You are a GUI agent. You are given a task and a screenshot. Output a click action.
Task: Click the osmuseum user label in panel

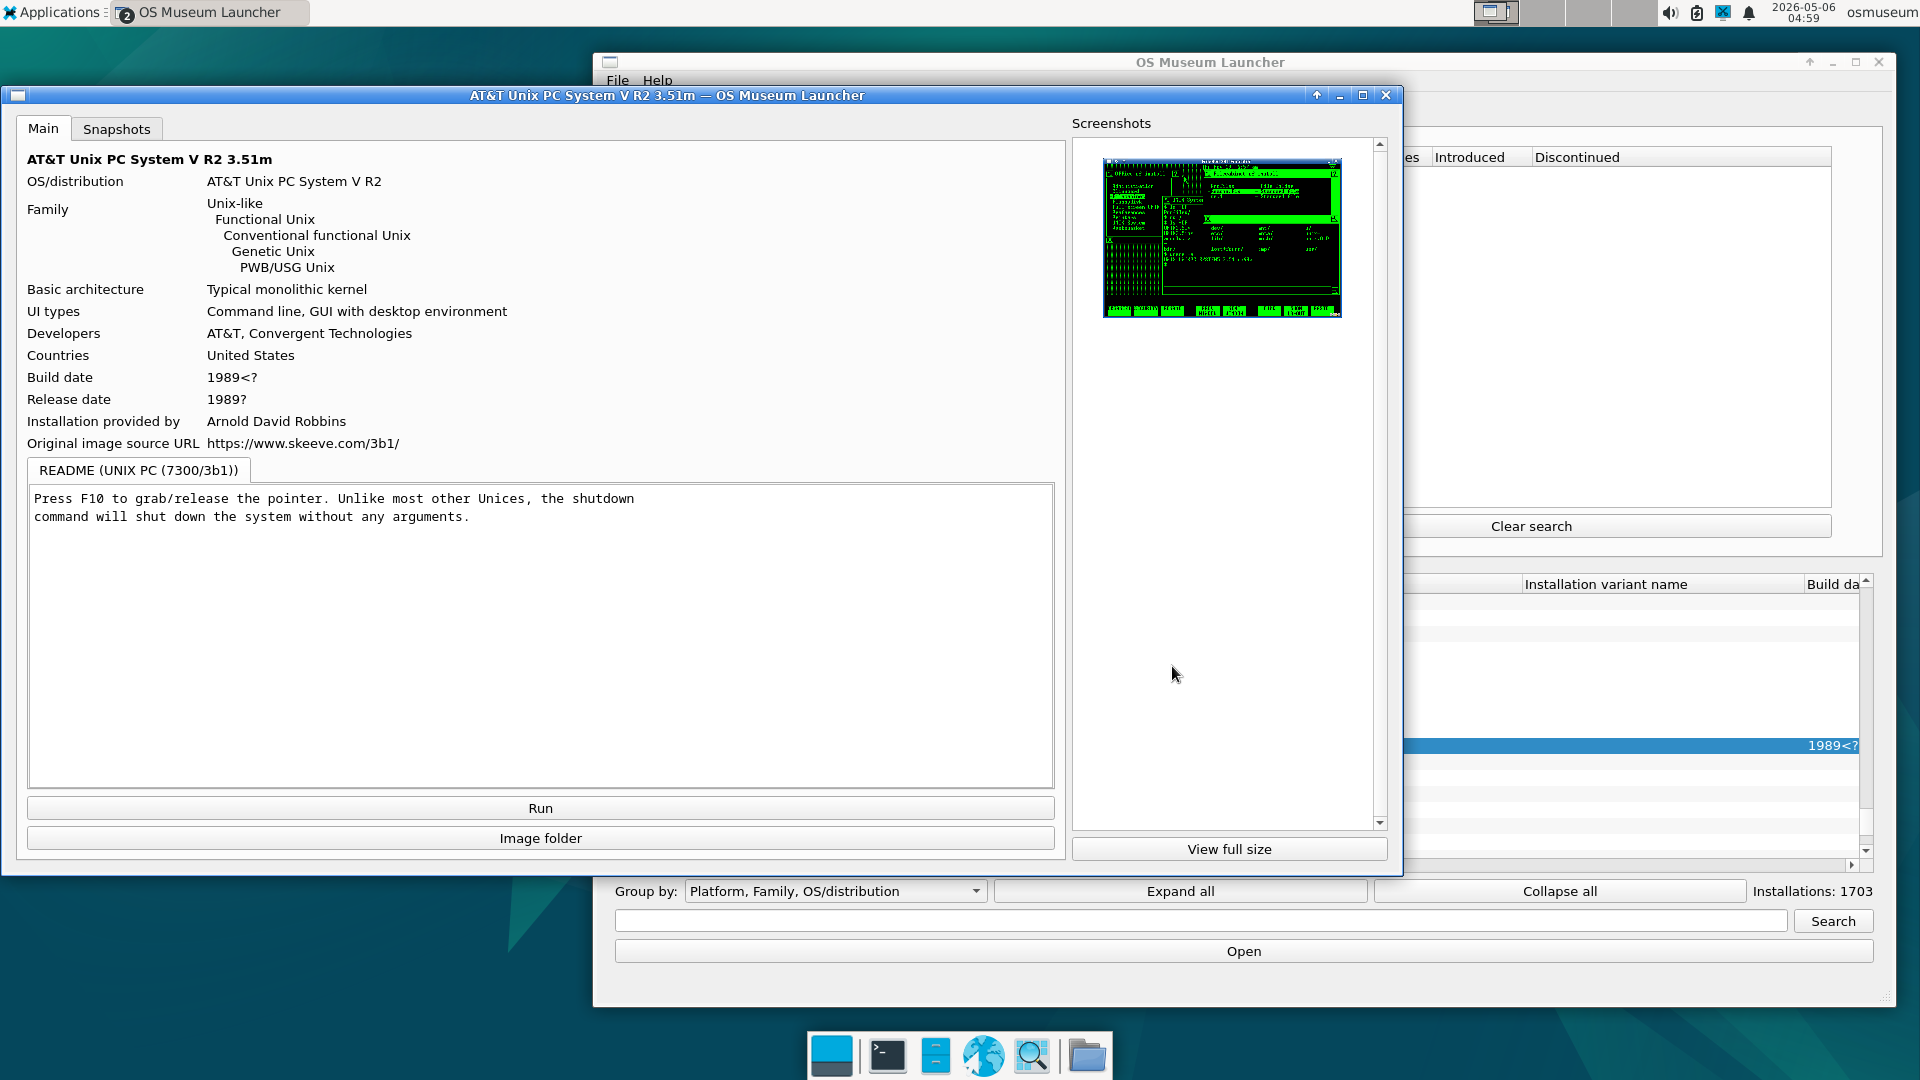(1882, 13)
